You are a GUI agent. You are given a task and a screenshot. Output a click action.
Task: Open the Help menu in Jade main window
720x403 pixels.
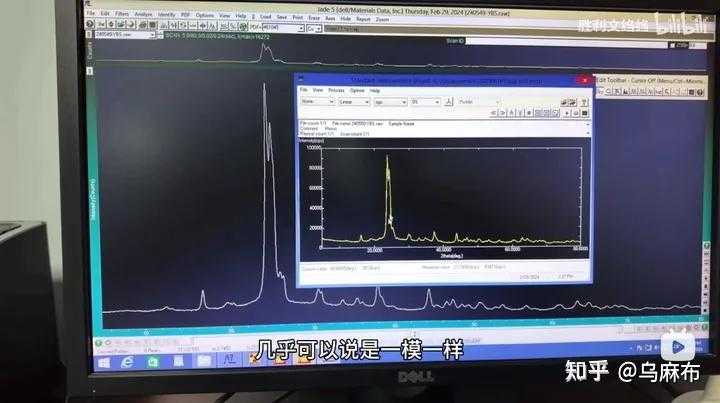pos(241,16)
